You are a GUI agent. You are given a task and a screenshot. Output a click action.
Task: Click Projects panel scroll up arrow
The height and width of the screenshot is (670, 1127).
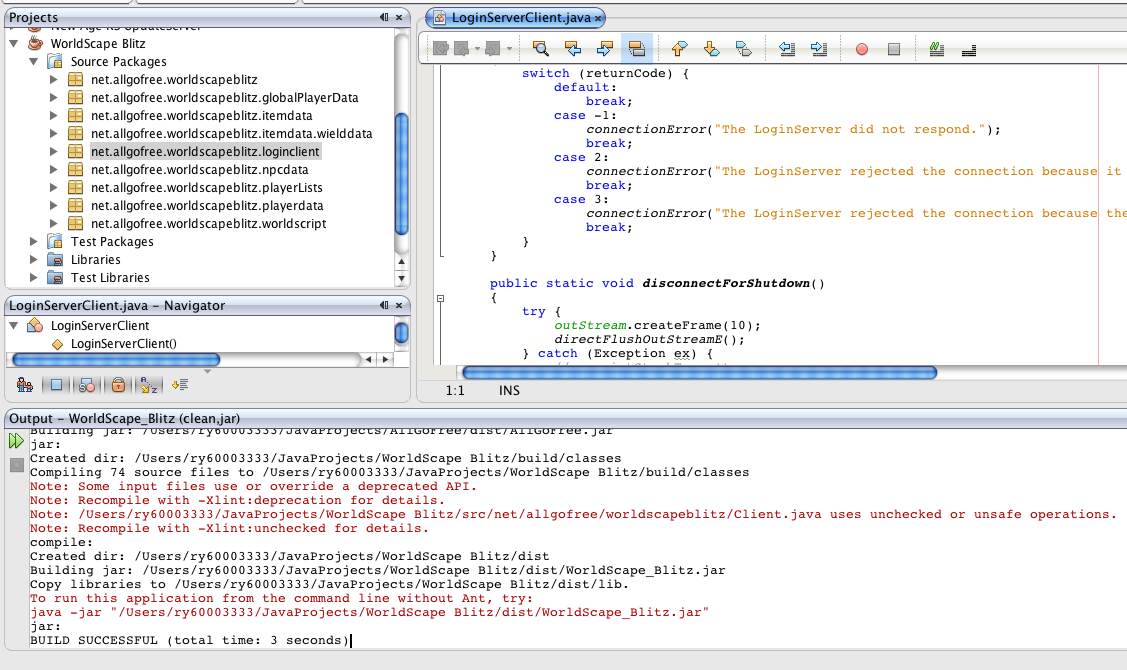point(402,262)
